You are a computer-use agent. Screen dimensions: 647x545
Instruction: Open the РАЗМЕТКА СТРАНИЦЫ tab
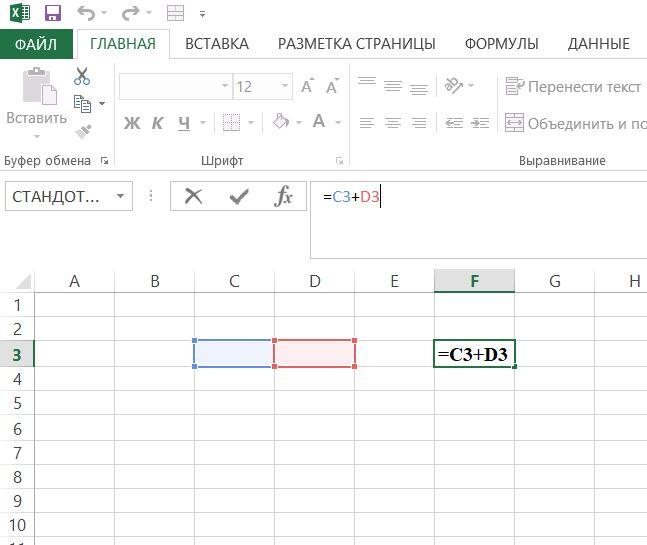tap(357, 44)
